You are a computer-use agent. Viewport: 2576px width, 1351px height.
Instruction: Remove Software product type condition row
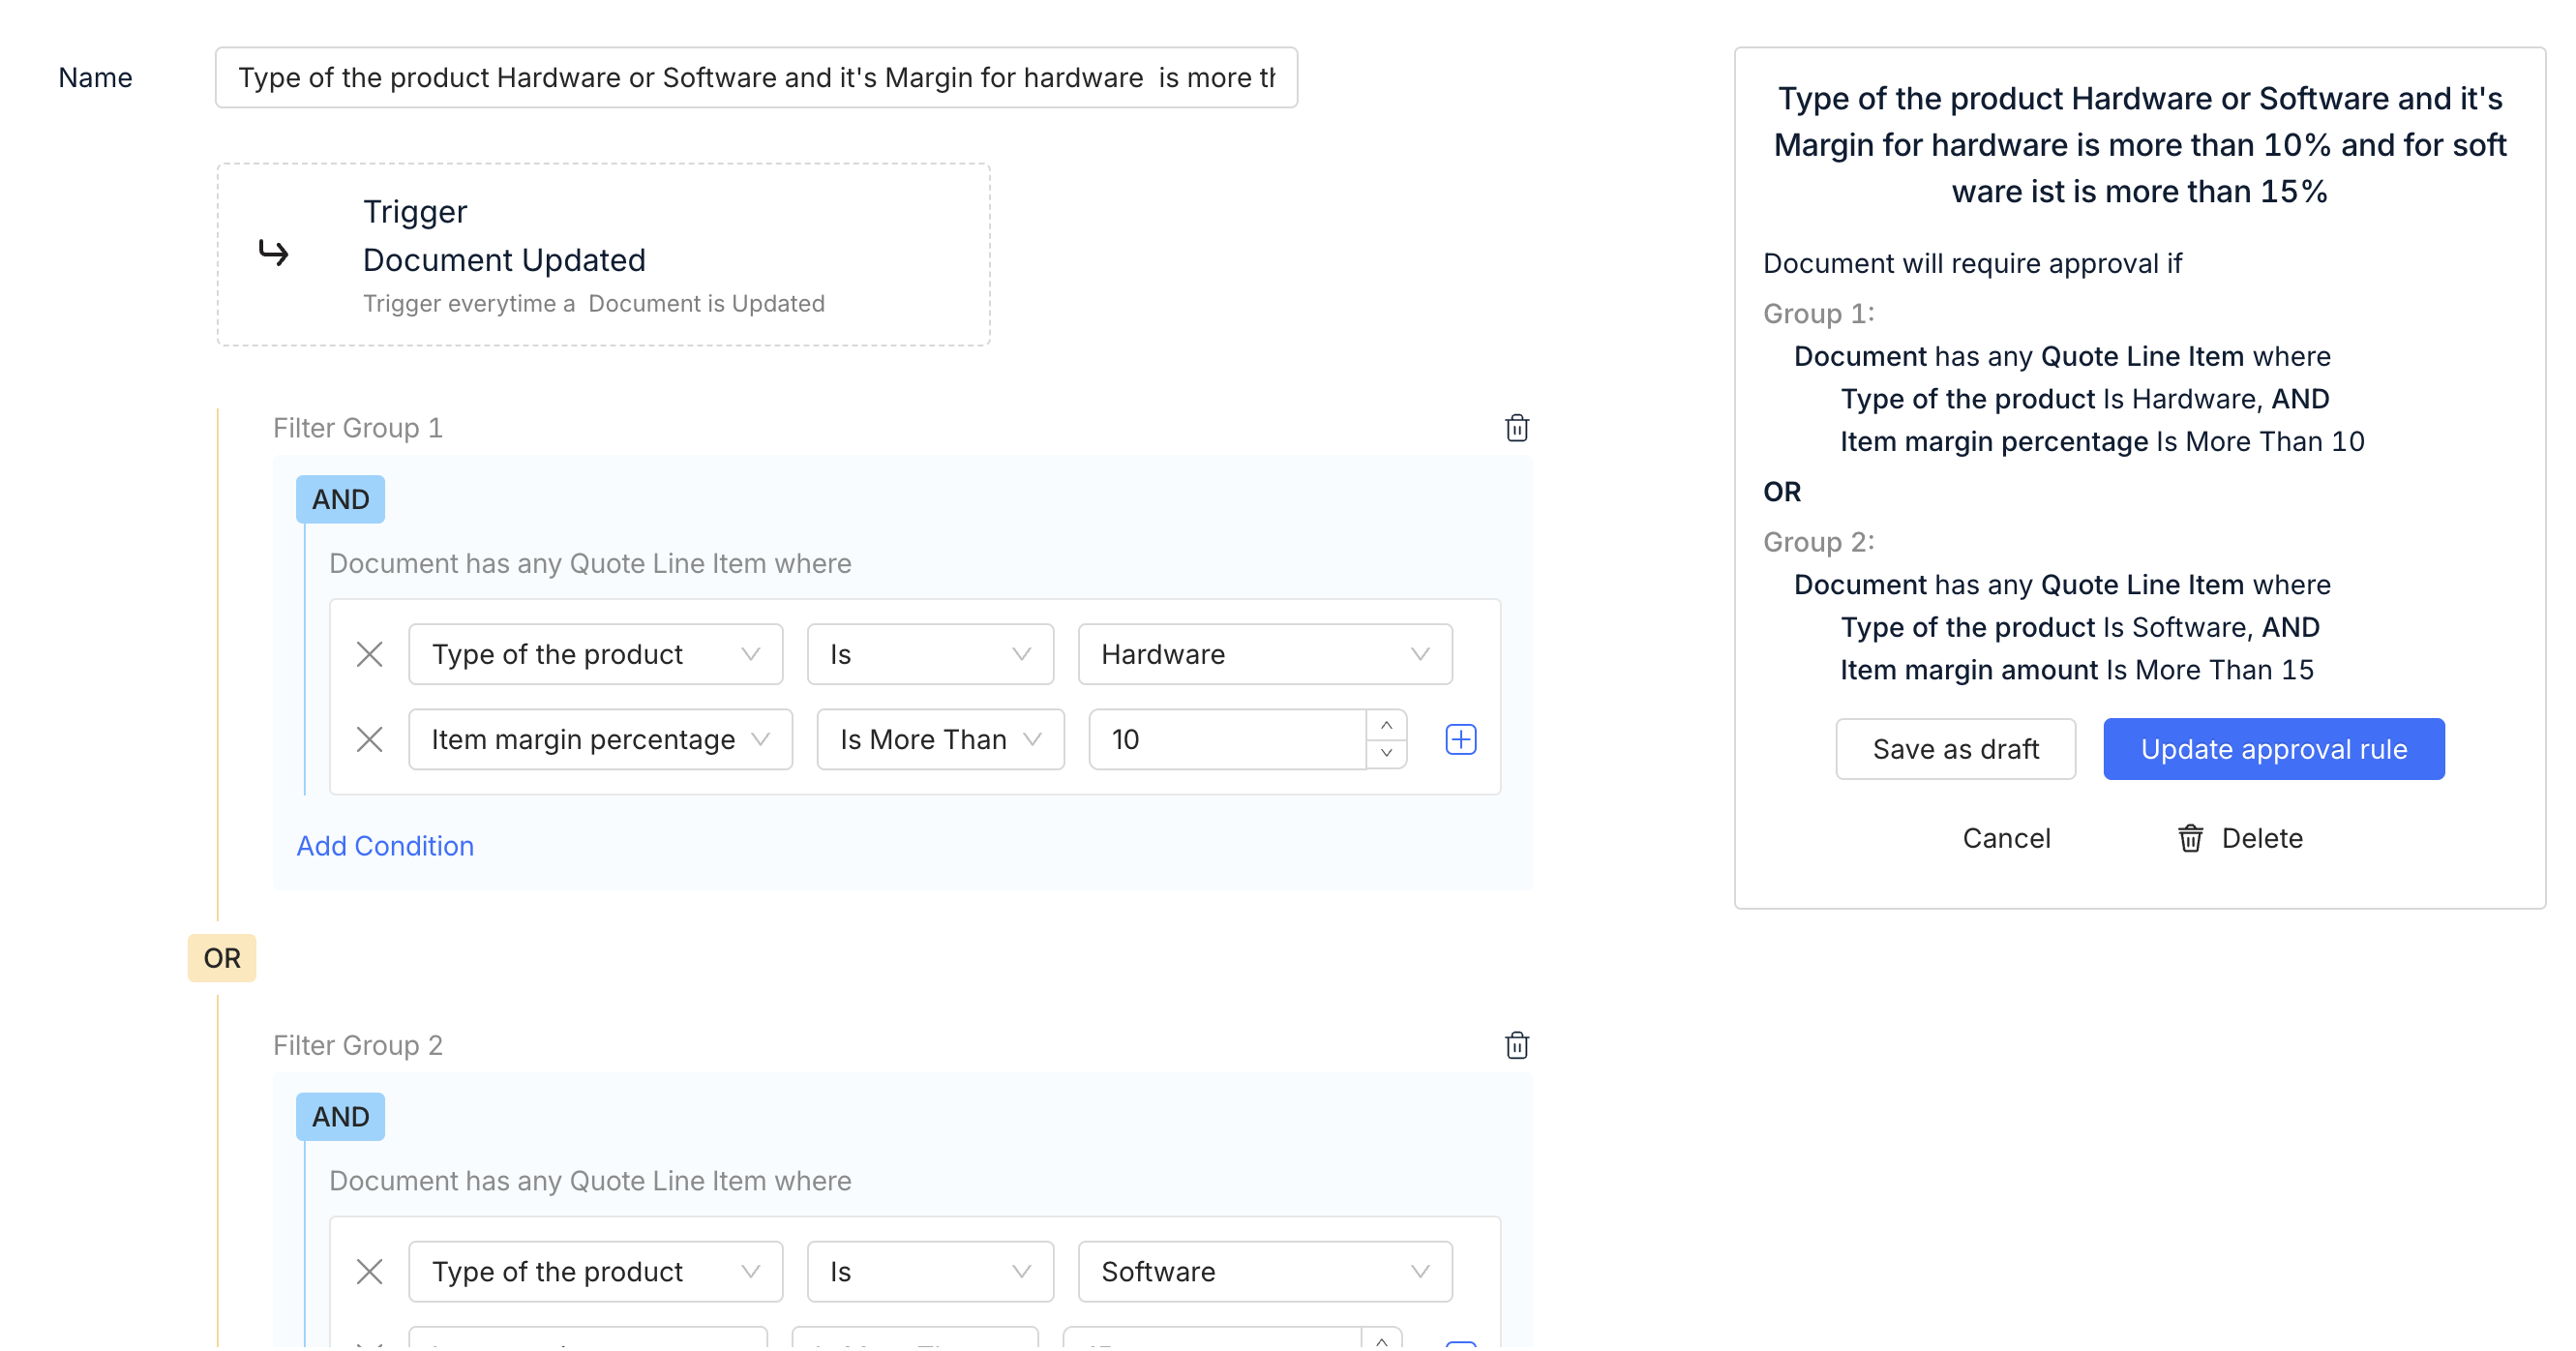[369, 1271]
